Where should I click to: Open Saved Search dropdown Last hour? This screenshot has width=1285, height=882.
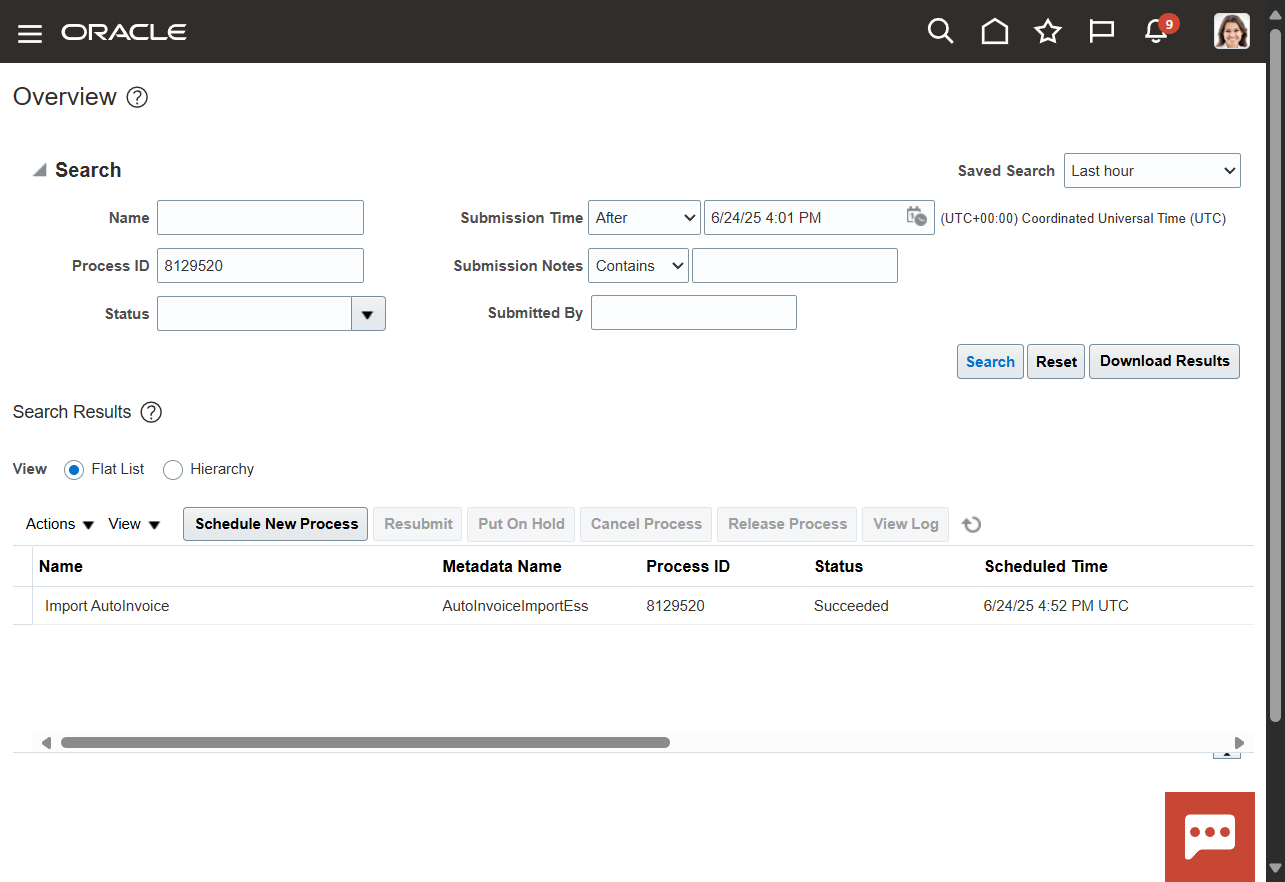[x=1152, y=171]
